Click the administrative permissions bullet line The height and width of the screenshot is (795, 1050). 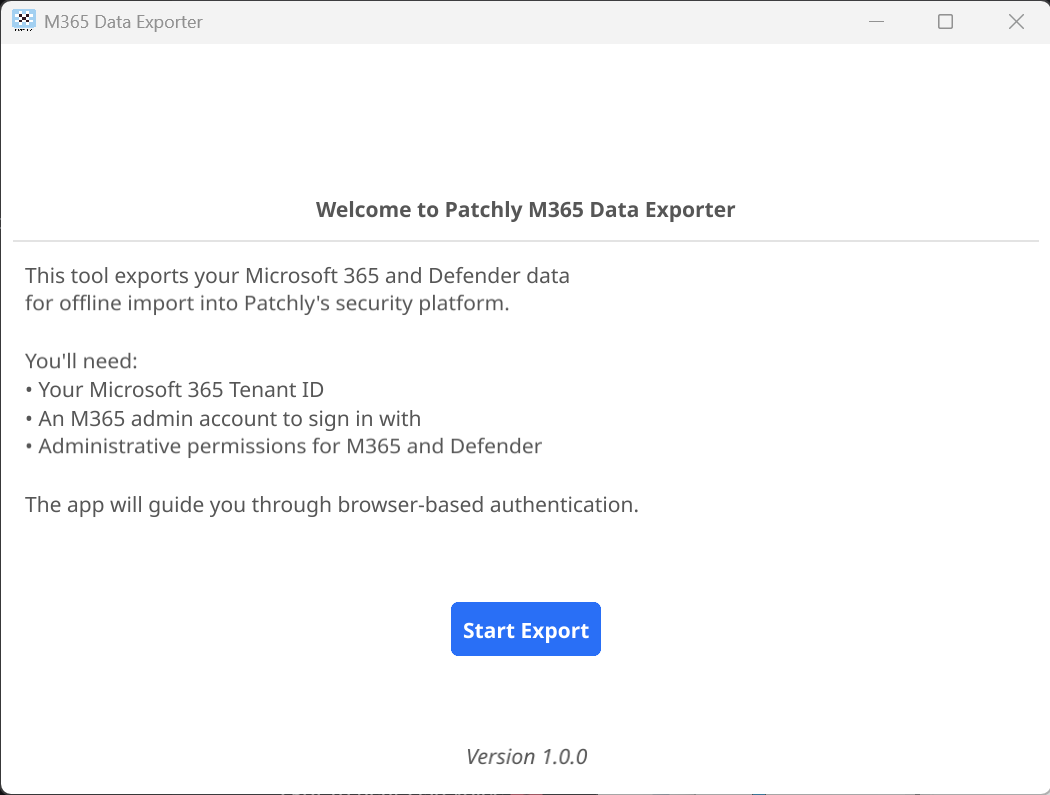(x=284, y=446)
